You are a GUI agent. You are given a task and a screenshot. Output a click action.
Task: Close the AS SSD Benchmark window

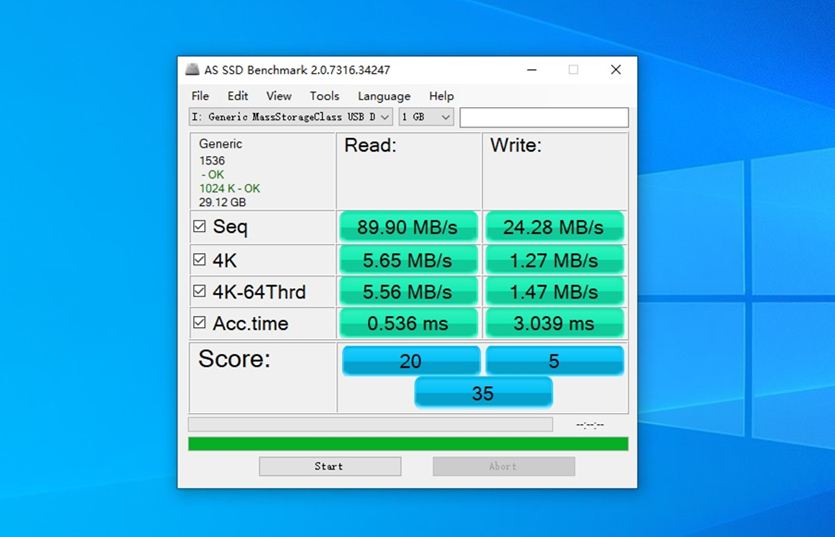point(616,70)
